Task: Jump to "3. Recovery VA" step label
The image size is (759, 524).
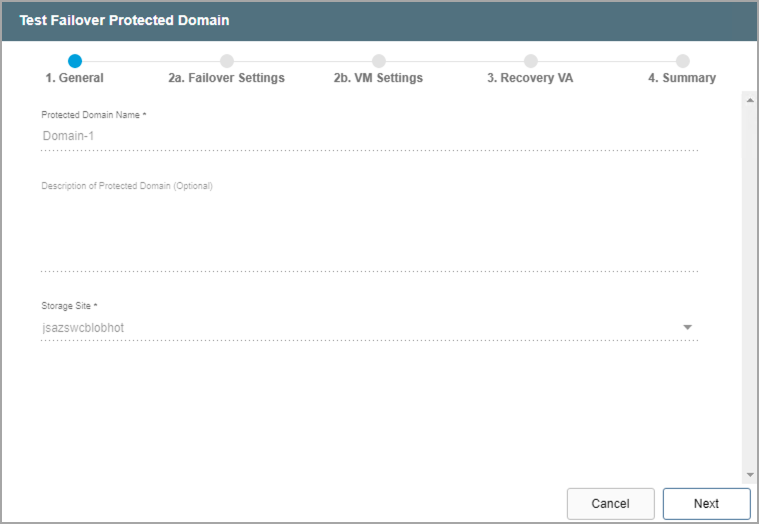Action: (x=530, y=78)
